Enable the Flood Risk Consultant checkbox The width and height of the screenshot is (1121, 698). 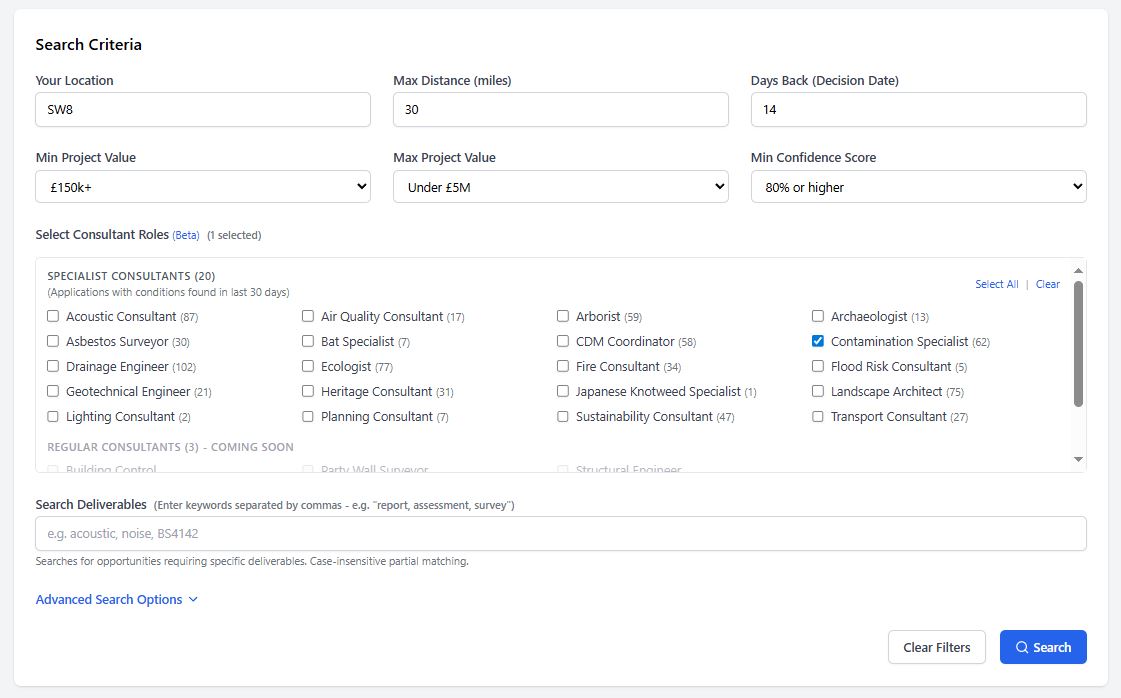tap(818, 366)
